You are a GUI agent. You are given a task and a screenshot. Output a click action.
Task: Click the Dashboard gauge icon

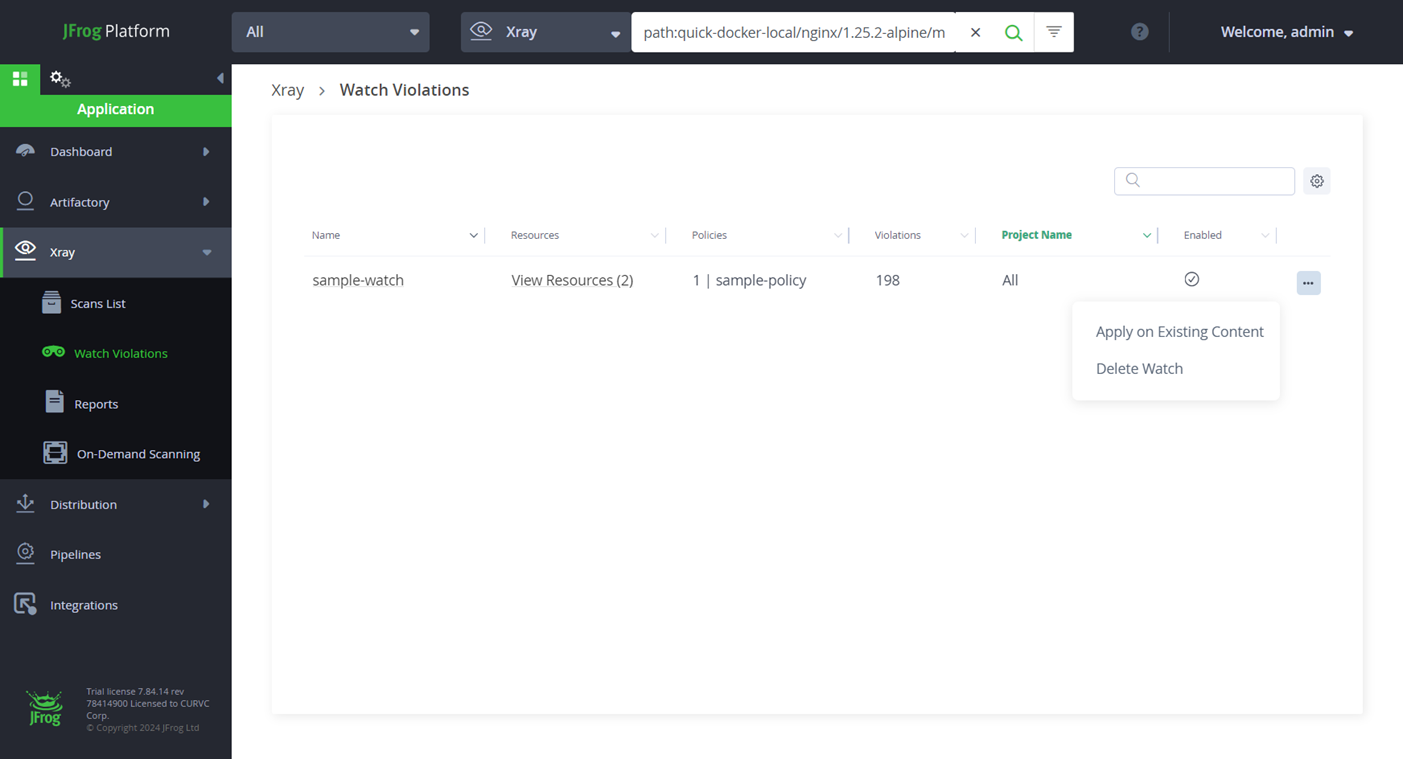26,151
